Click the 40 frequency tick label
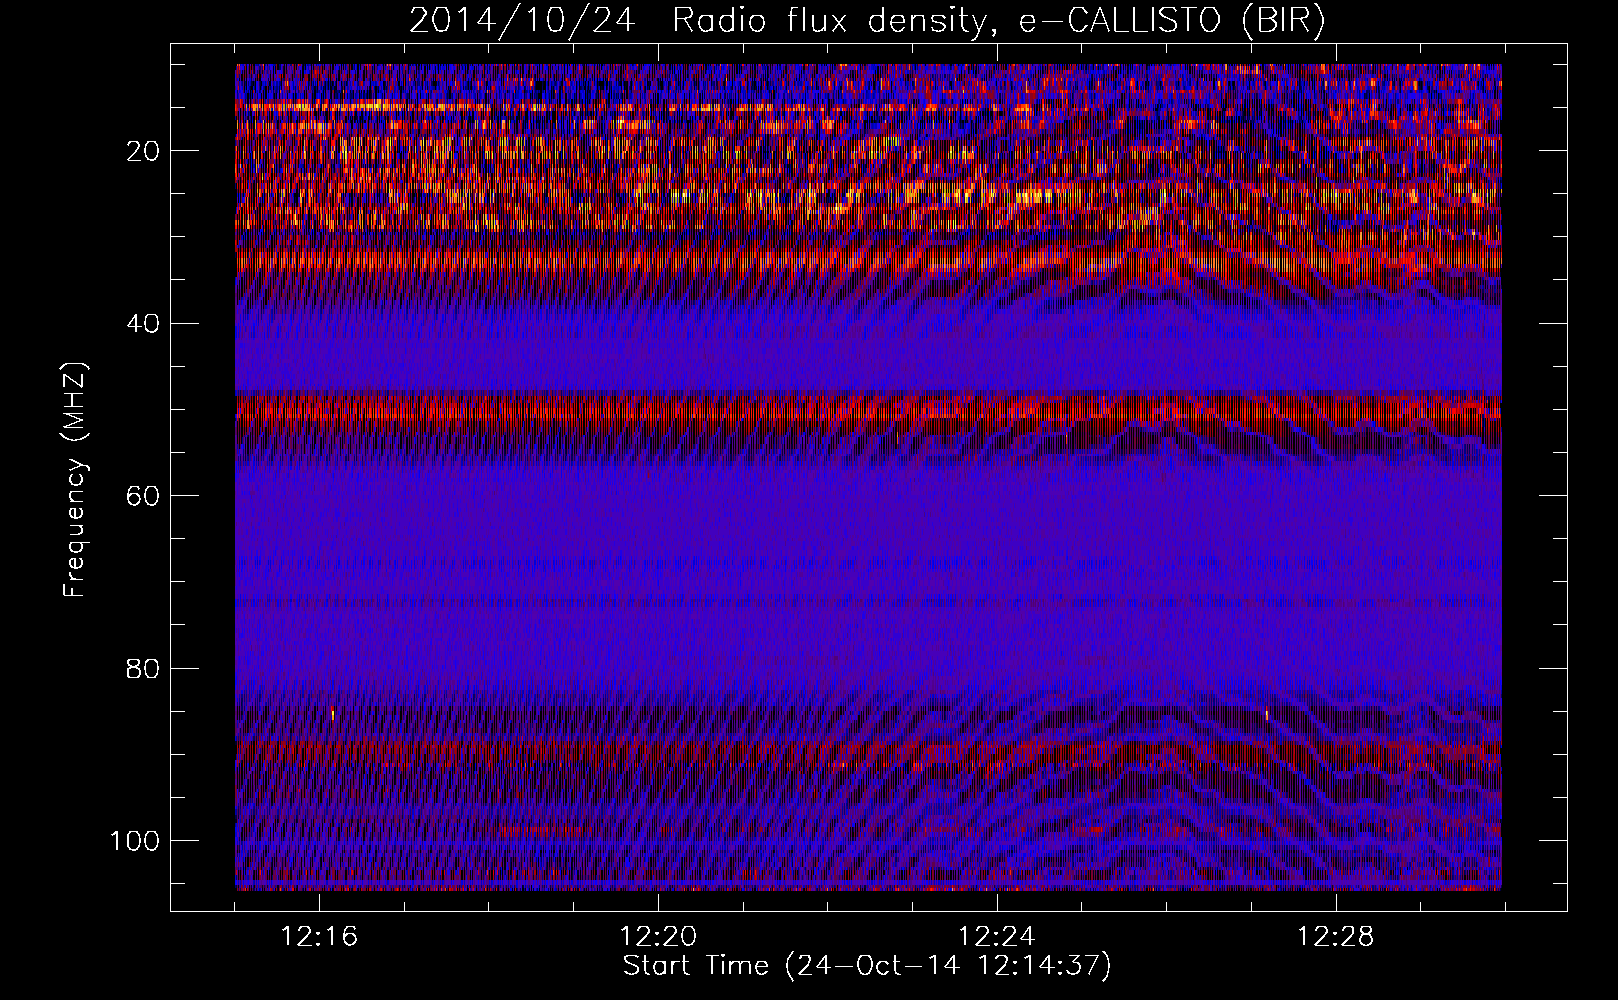 pos(144,324)
